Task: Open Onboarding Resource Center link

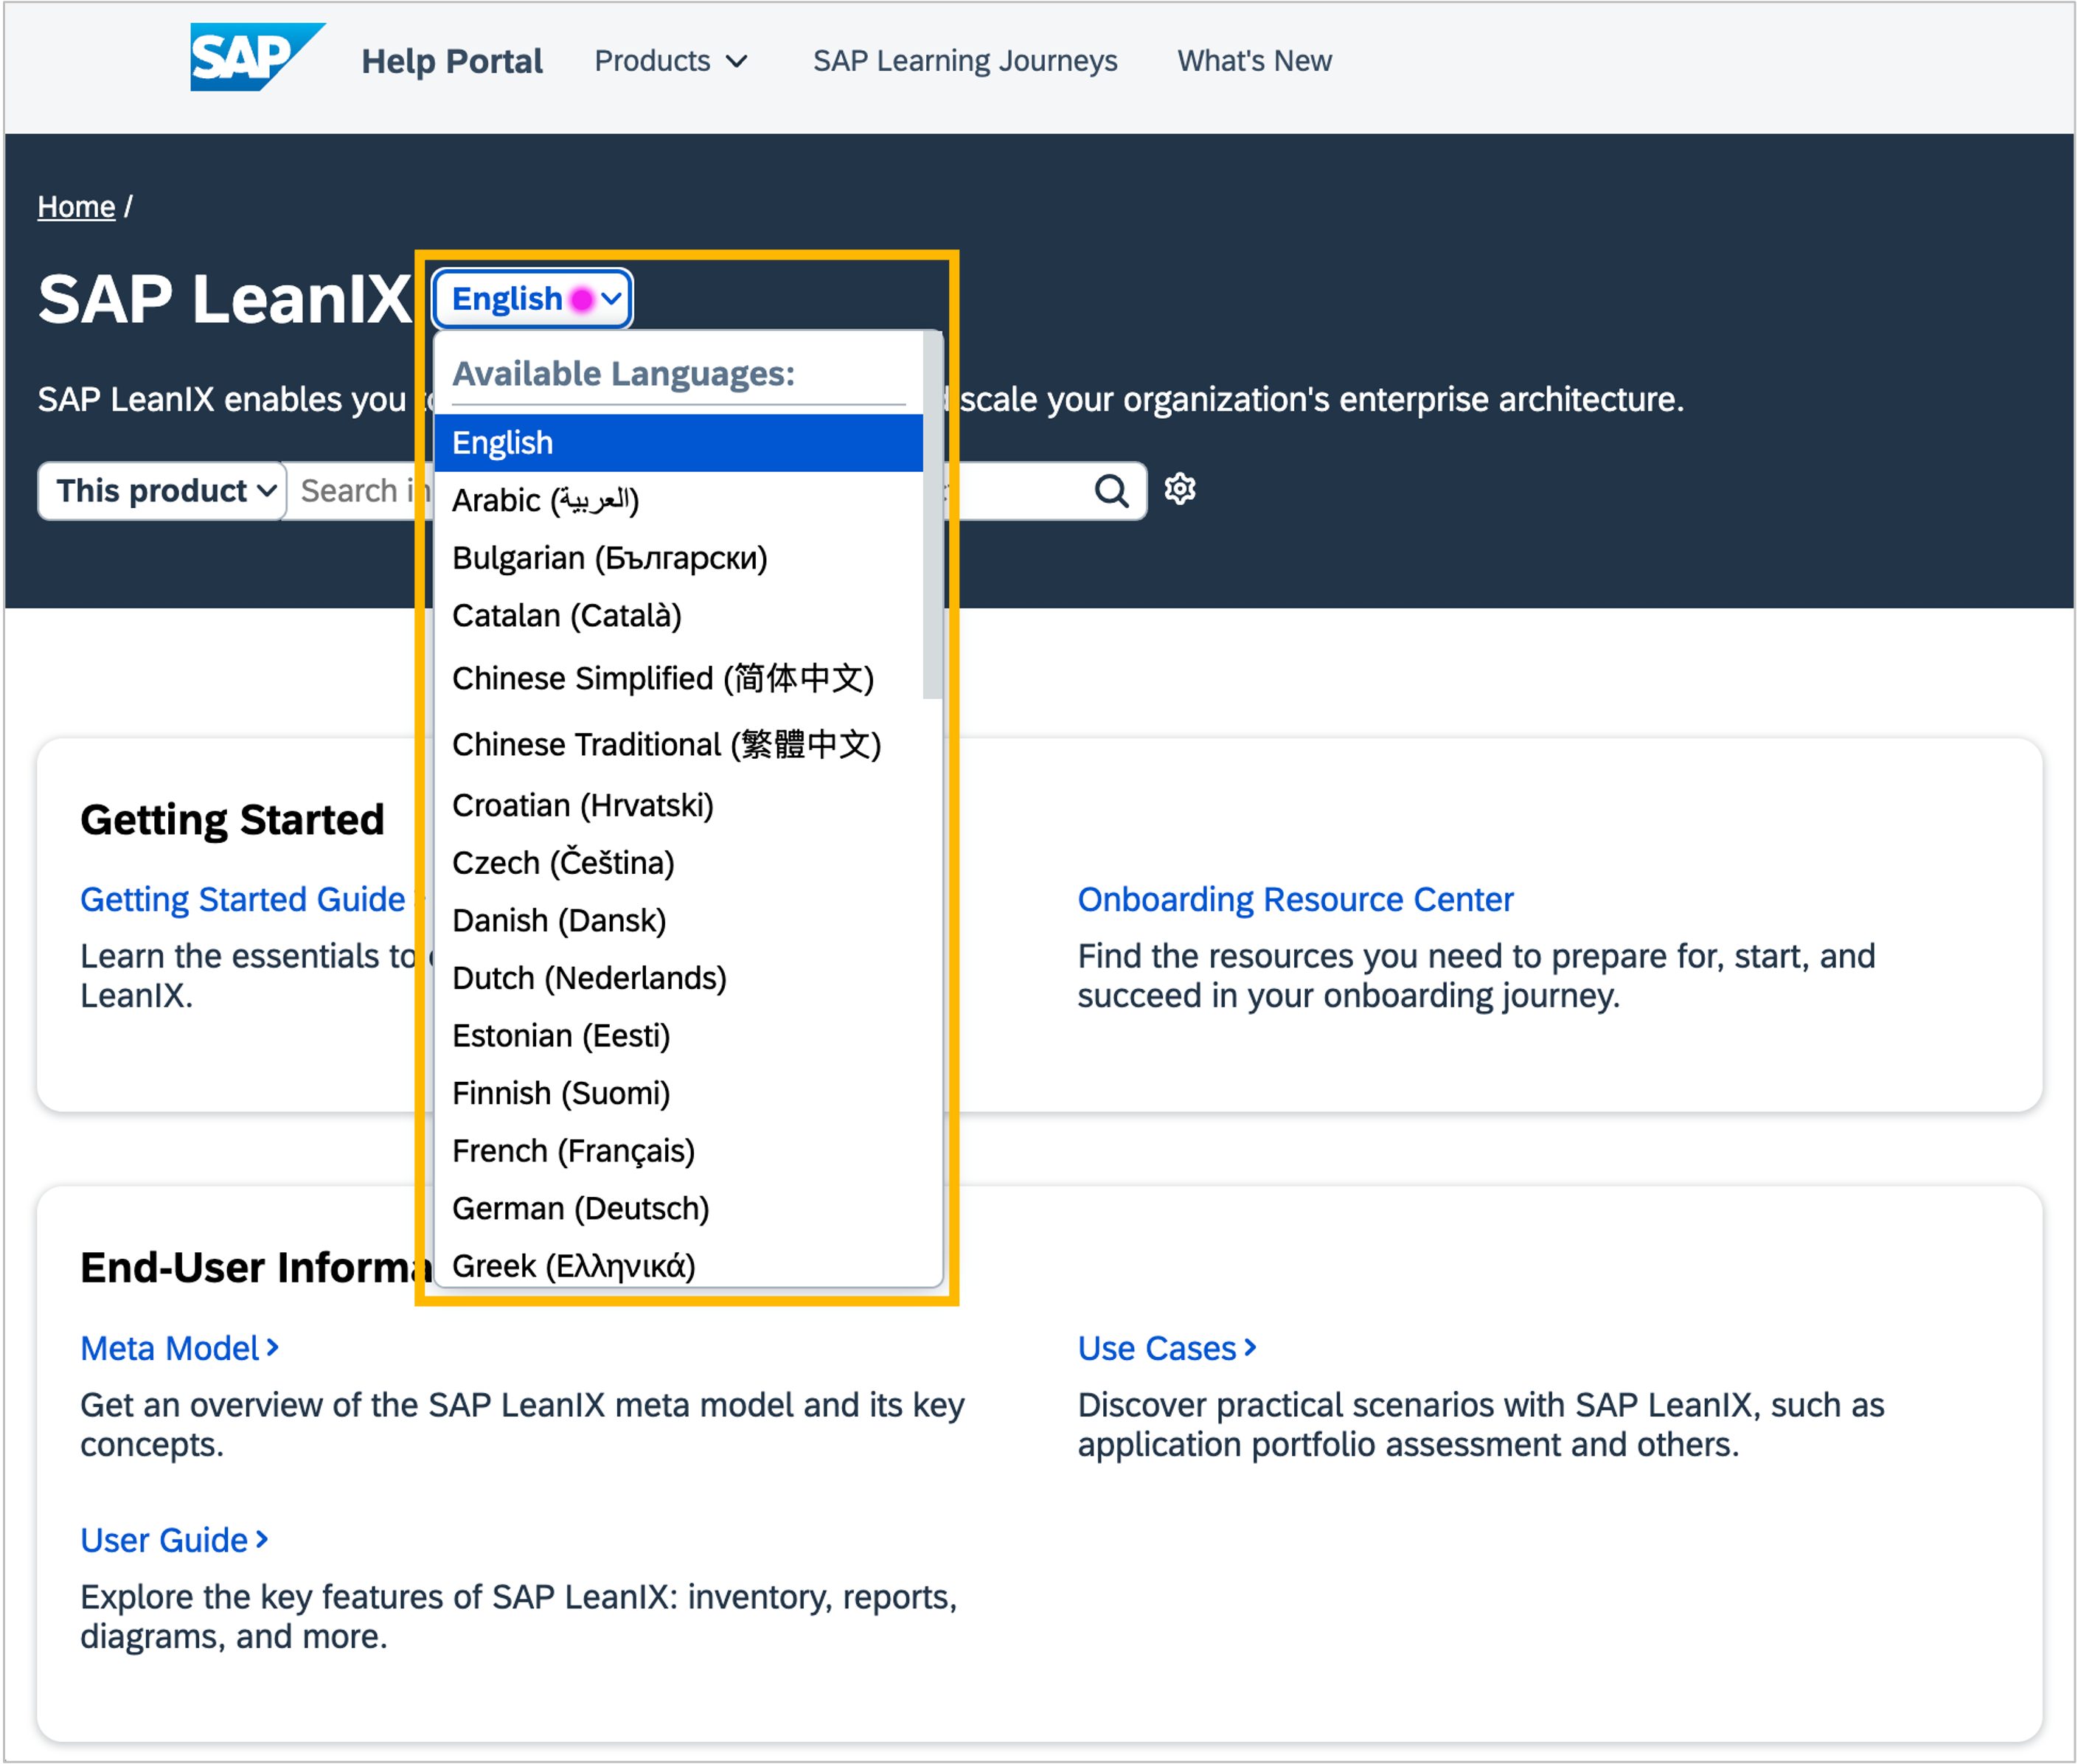Action: (1295, 900)
